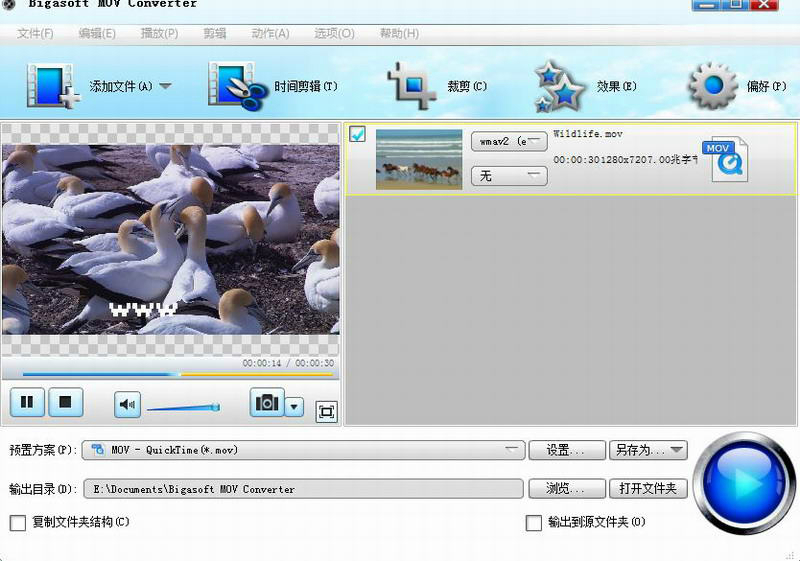Click the MOV QuickTime format icon
The image size is (800, 561).
click(x=726, y=159)
